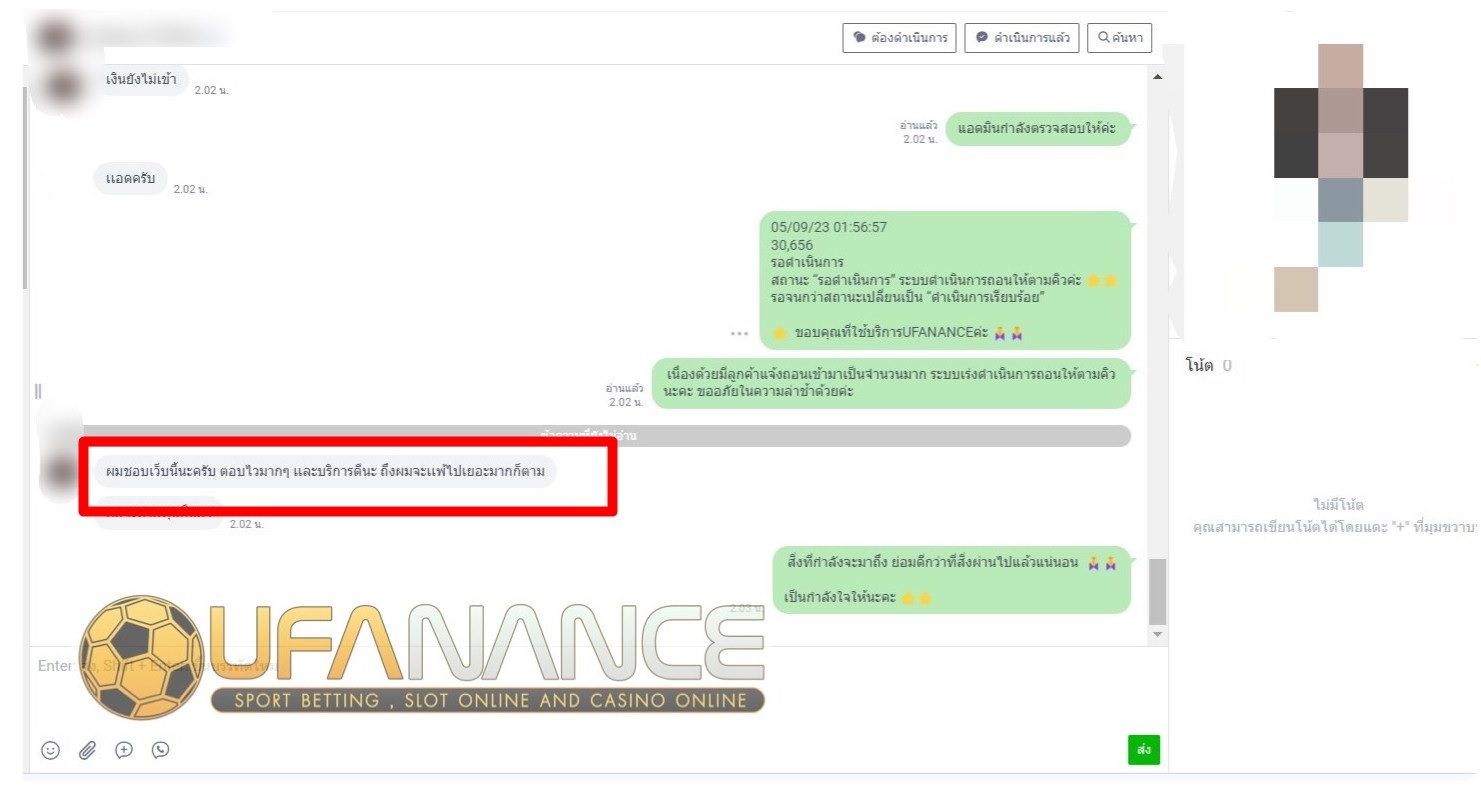Image resolution: width=1481 pixels, height=790 pixels.
Task: Click the three-dot options beside the withdrawal message
Action: coord(739,333)
